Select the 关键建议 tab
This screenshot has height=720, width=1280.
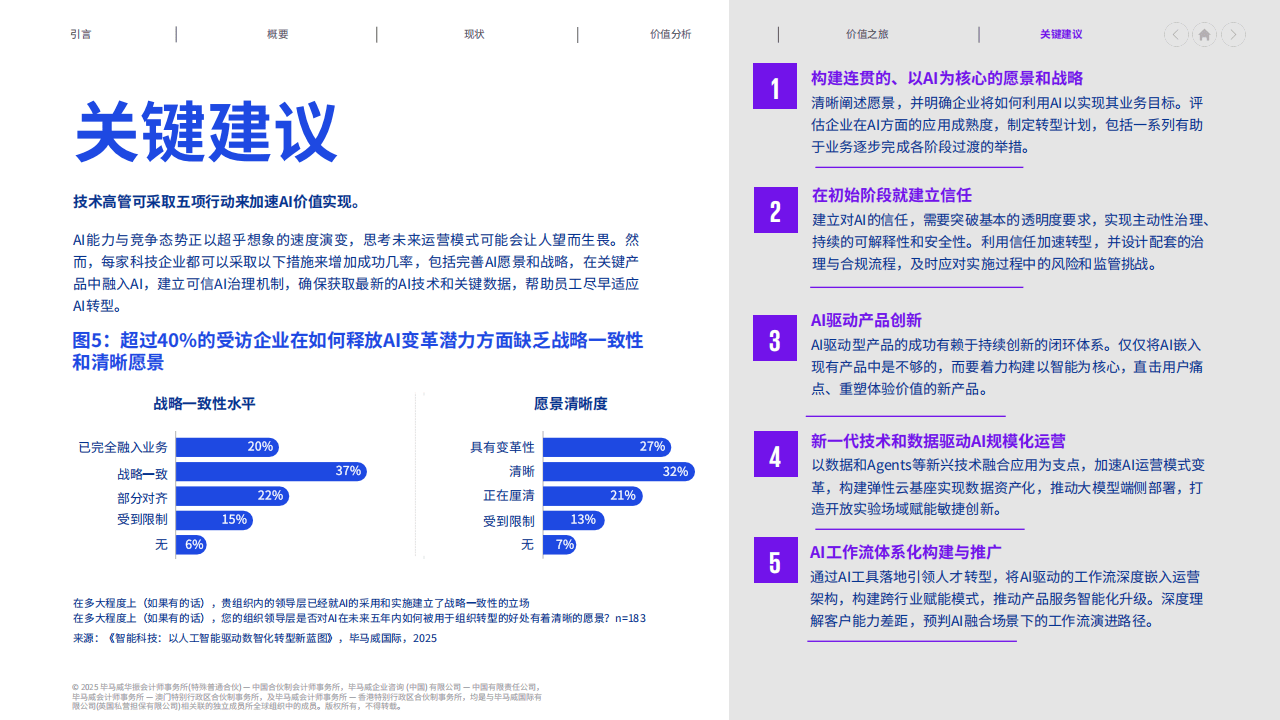(x=1061, y=34)
